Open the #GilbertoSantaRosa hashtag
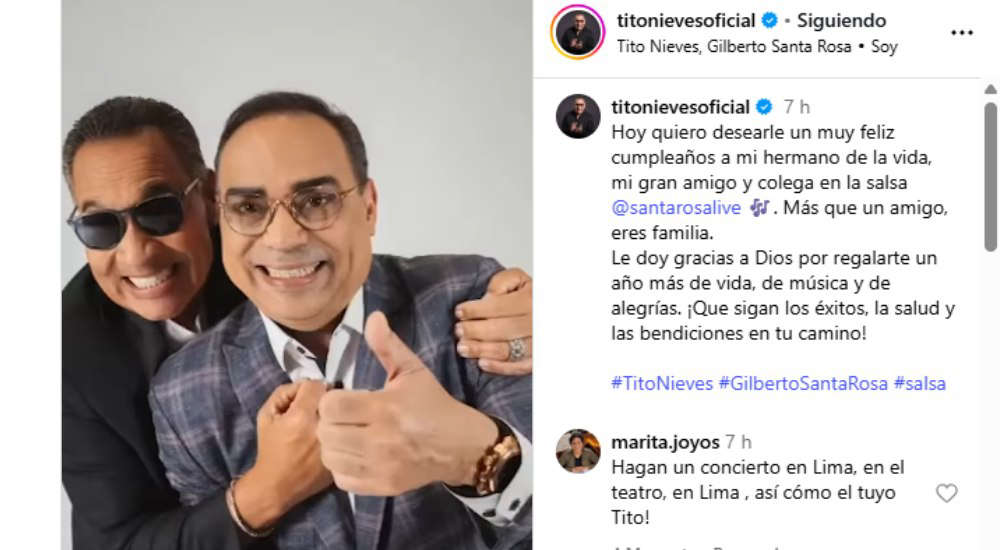Image resolution: width=1000 pixels, height=550 pixels. 803,383
